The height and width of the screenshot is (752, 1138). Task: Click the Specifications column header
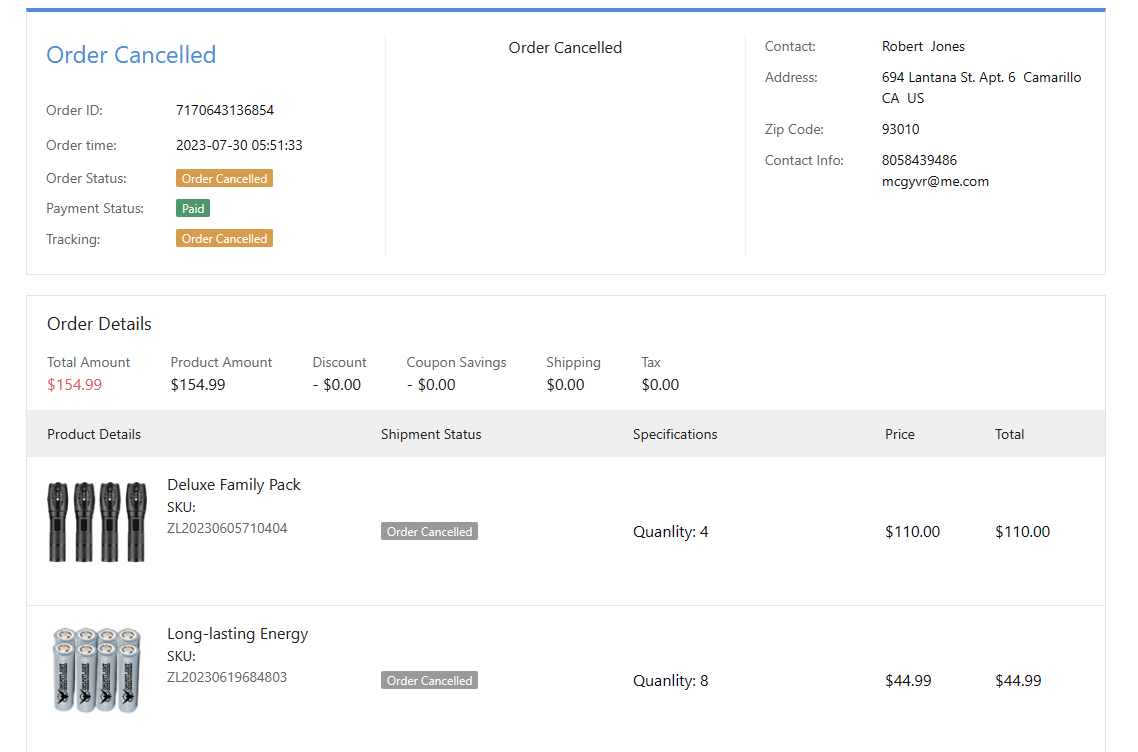pos(675,435)
